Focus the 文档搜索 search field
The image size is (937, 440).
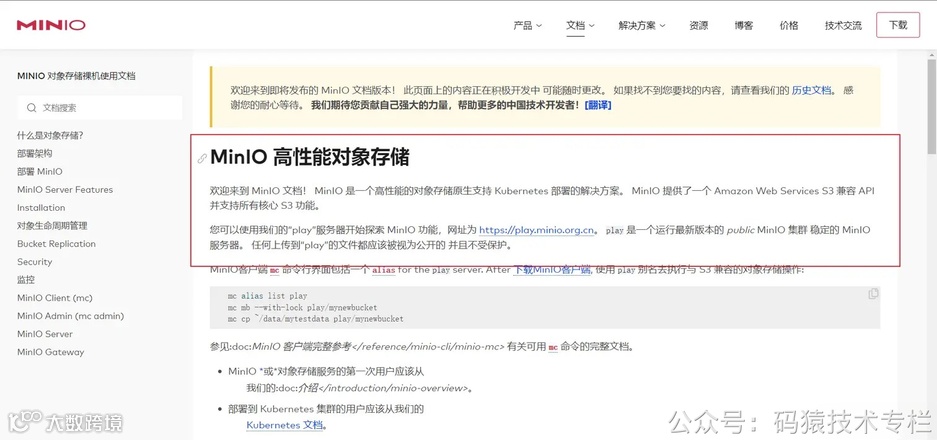pyautogui.click(x=100, y=108)
